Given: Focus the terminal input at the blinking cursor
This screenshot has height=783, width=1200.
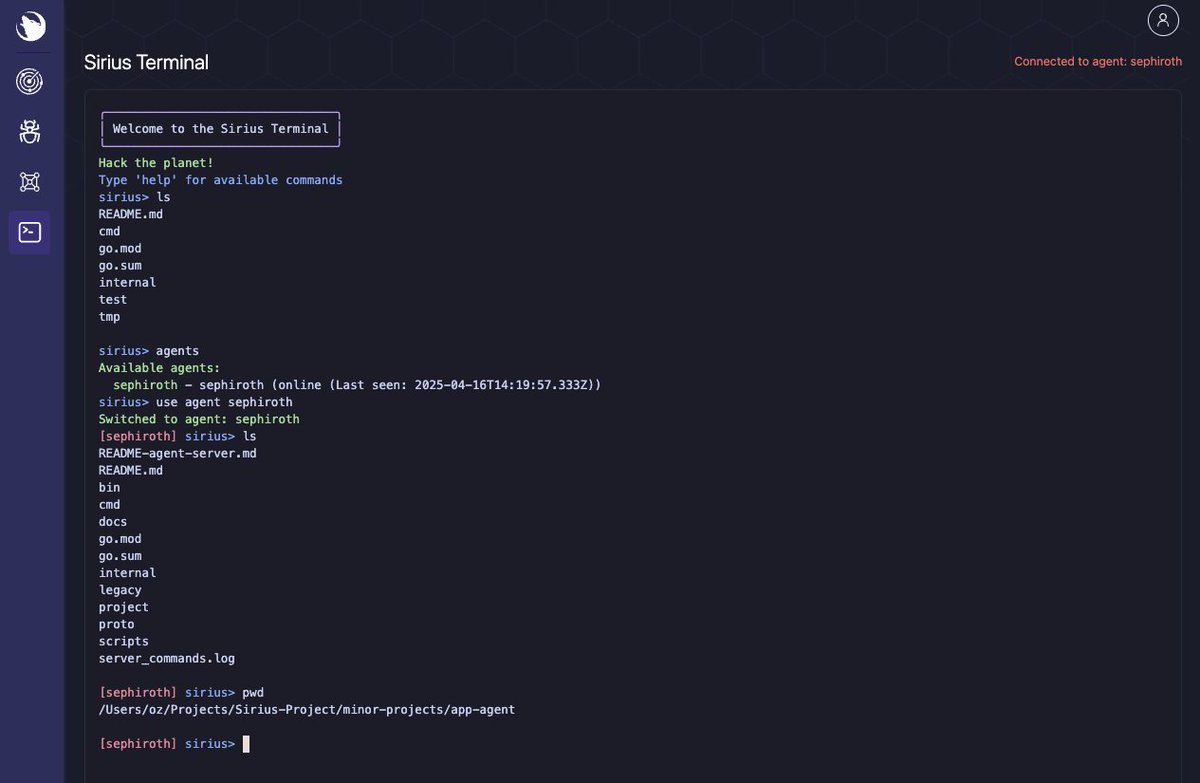Looking at the screenshot, I should (246, 744).
